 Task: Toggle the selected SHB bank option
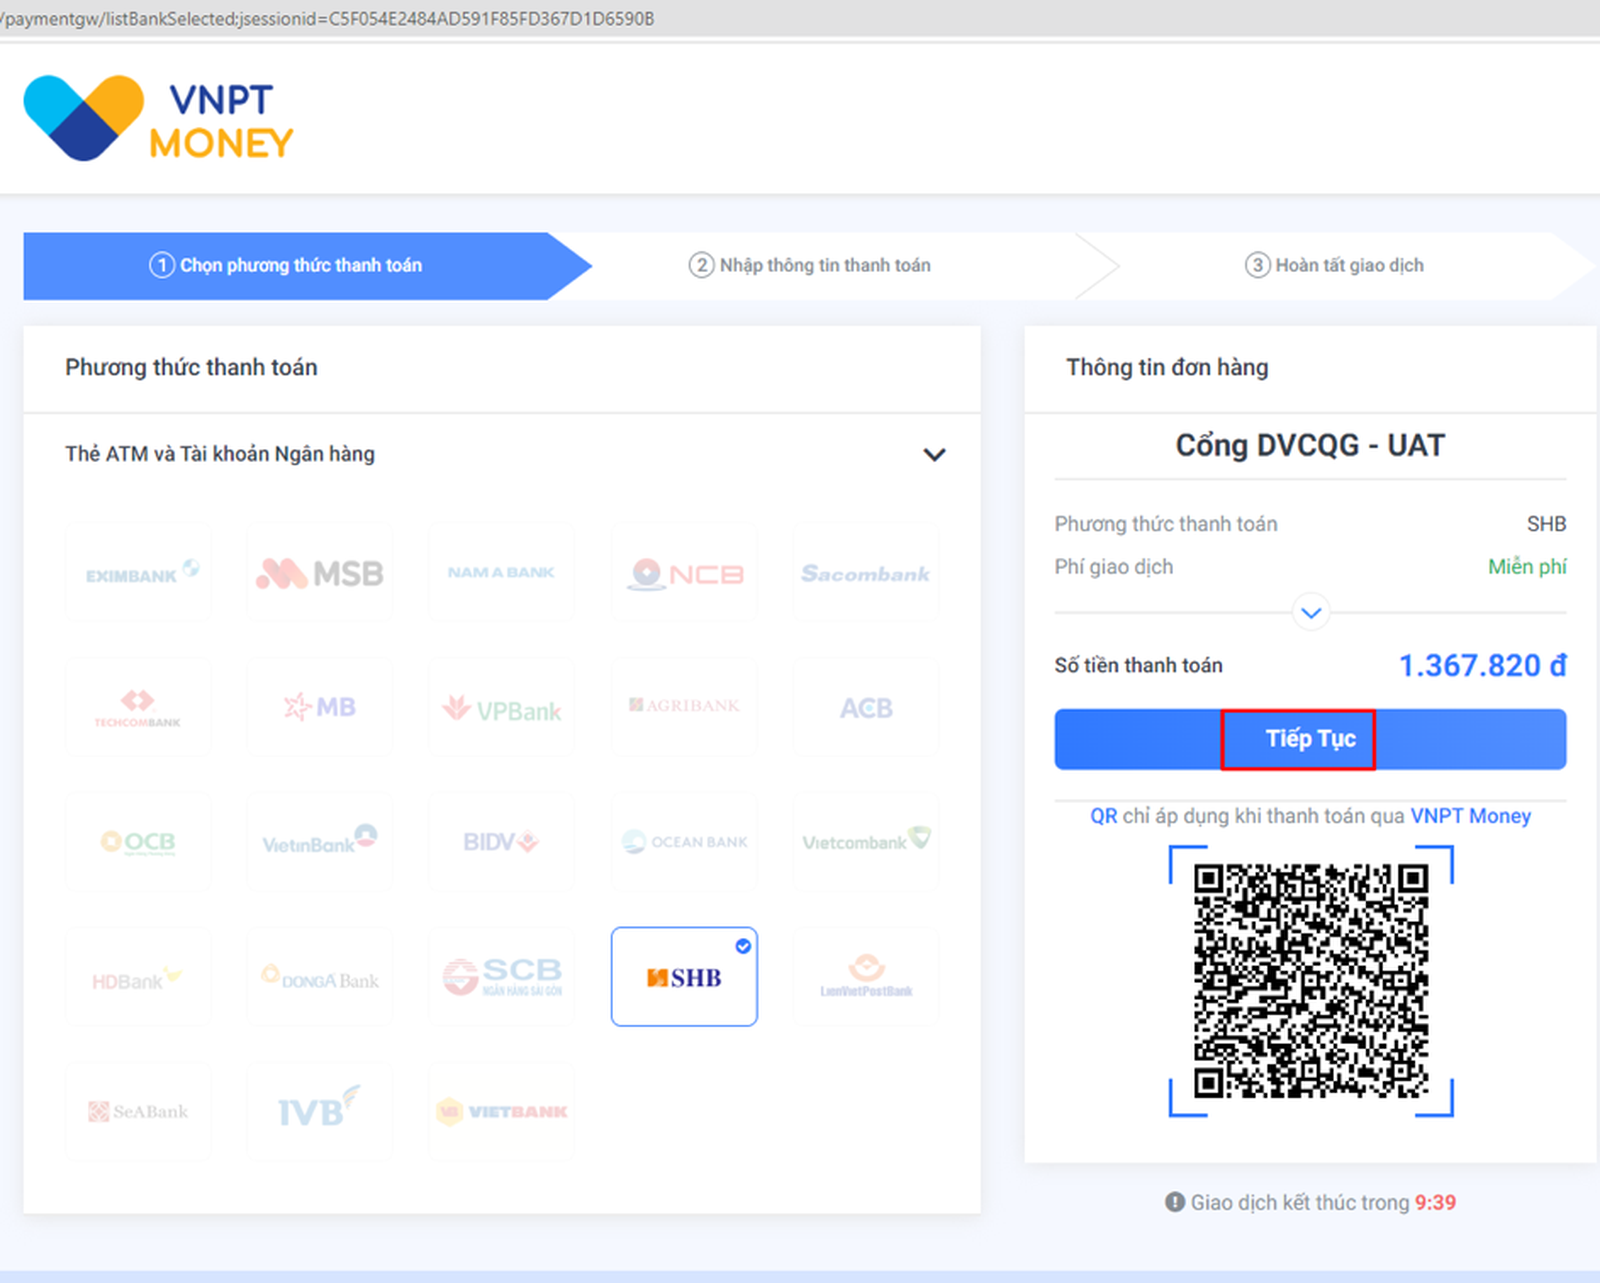point(684,977)
